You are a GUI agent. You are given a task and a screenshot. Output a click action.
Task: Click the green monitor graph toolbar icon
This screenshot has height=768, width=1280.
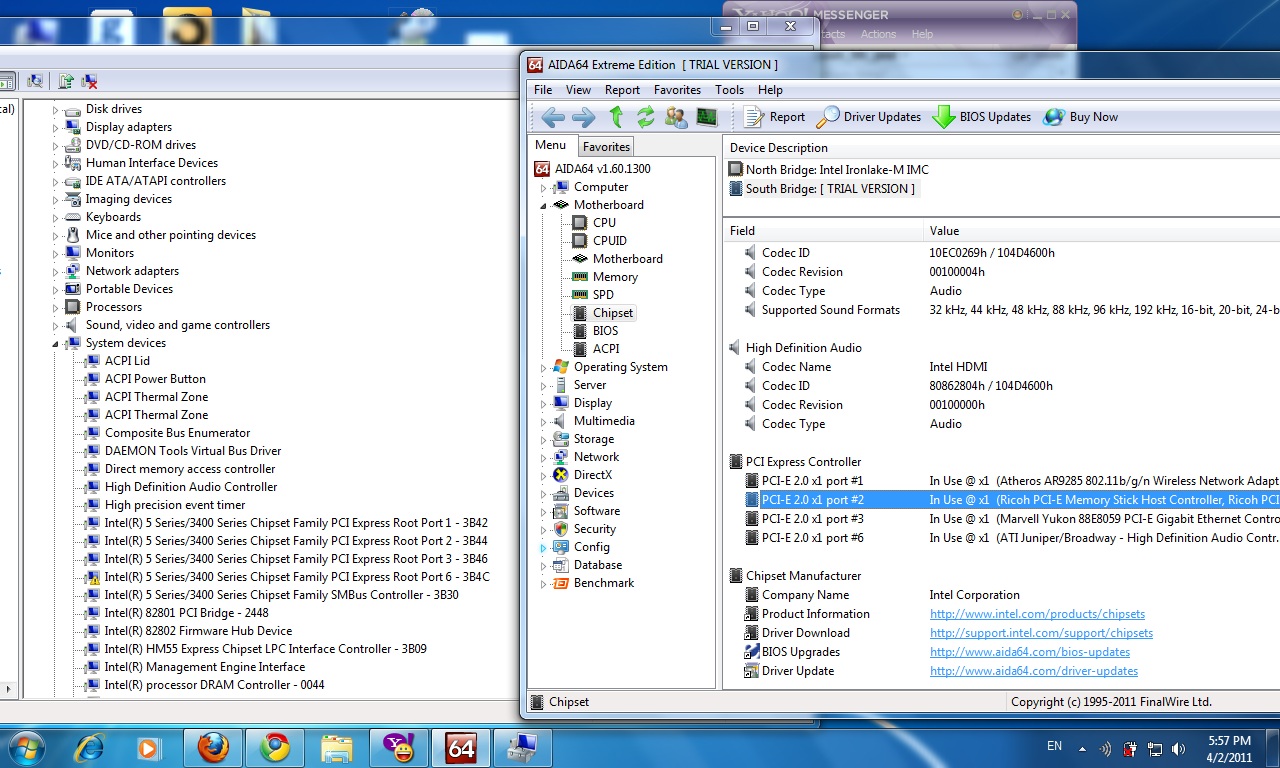click(x=707, y=117)
